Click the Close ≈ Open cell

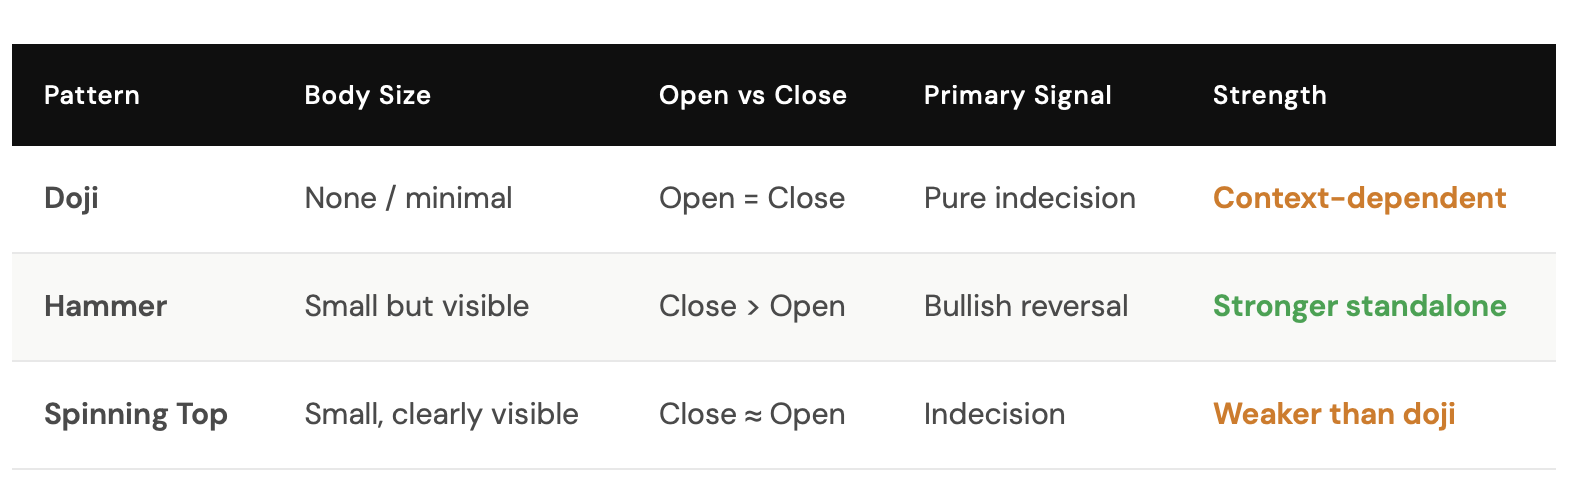point(752,414)
